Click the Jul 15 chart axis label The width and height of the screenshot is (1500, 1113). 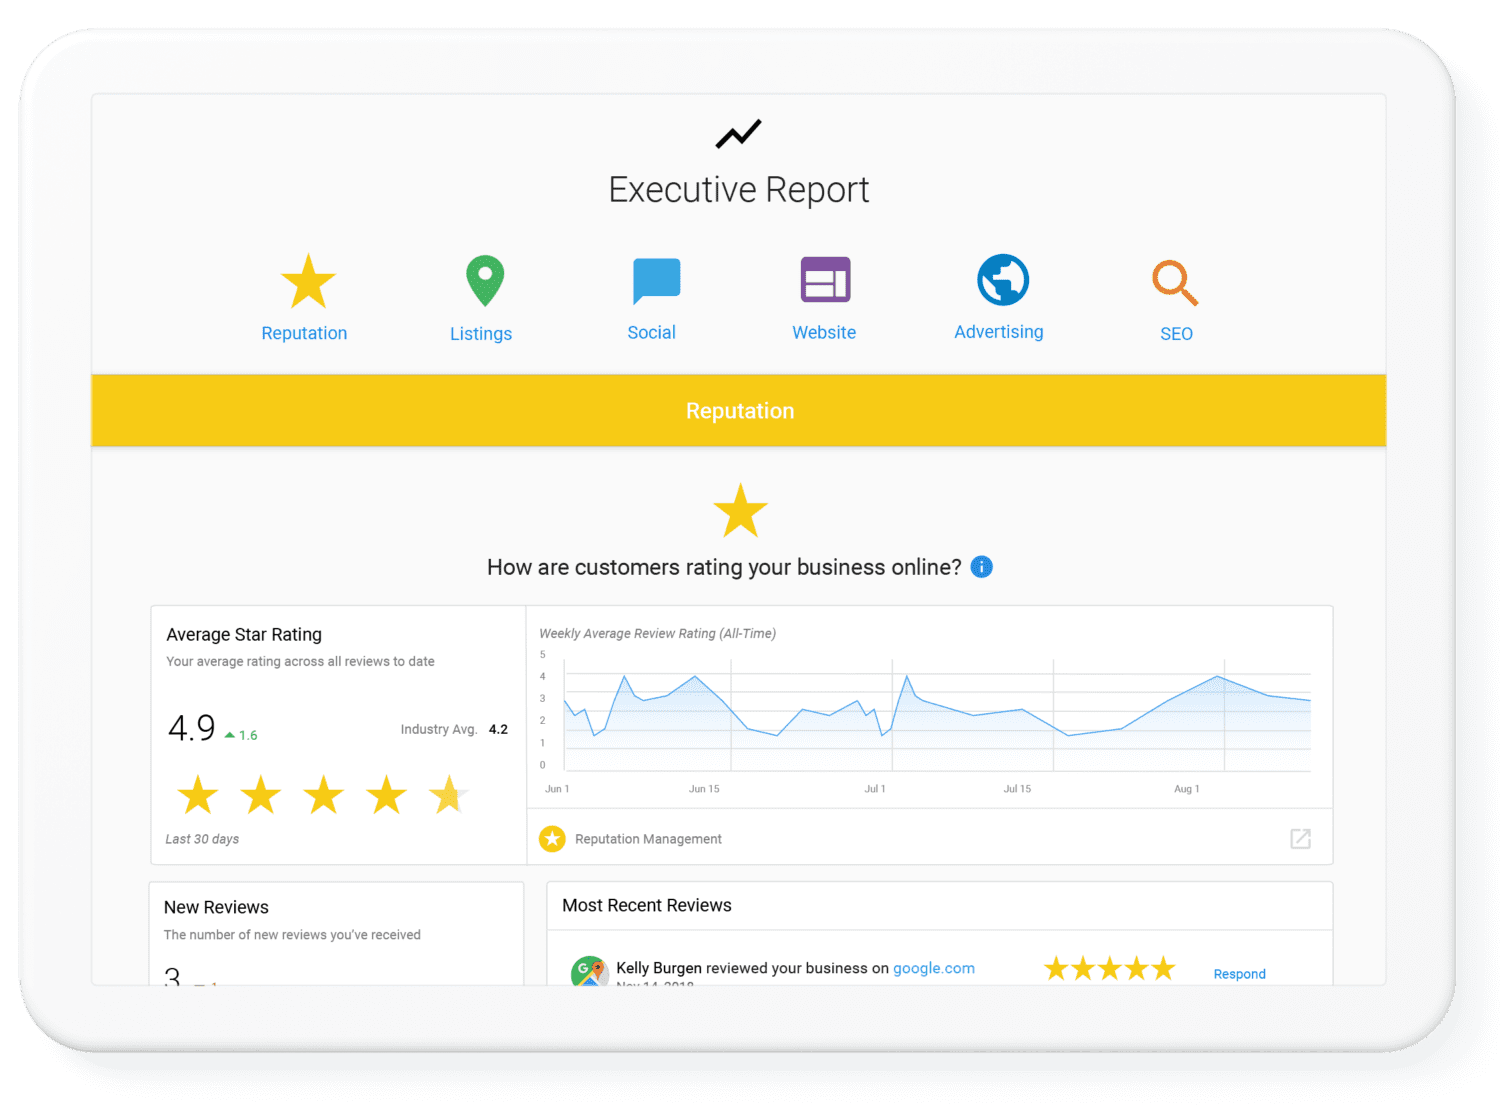pyautogui.click(x=1017, y=789)
